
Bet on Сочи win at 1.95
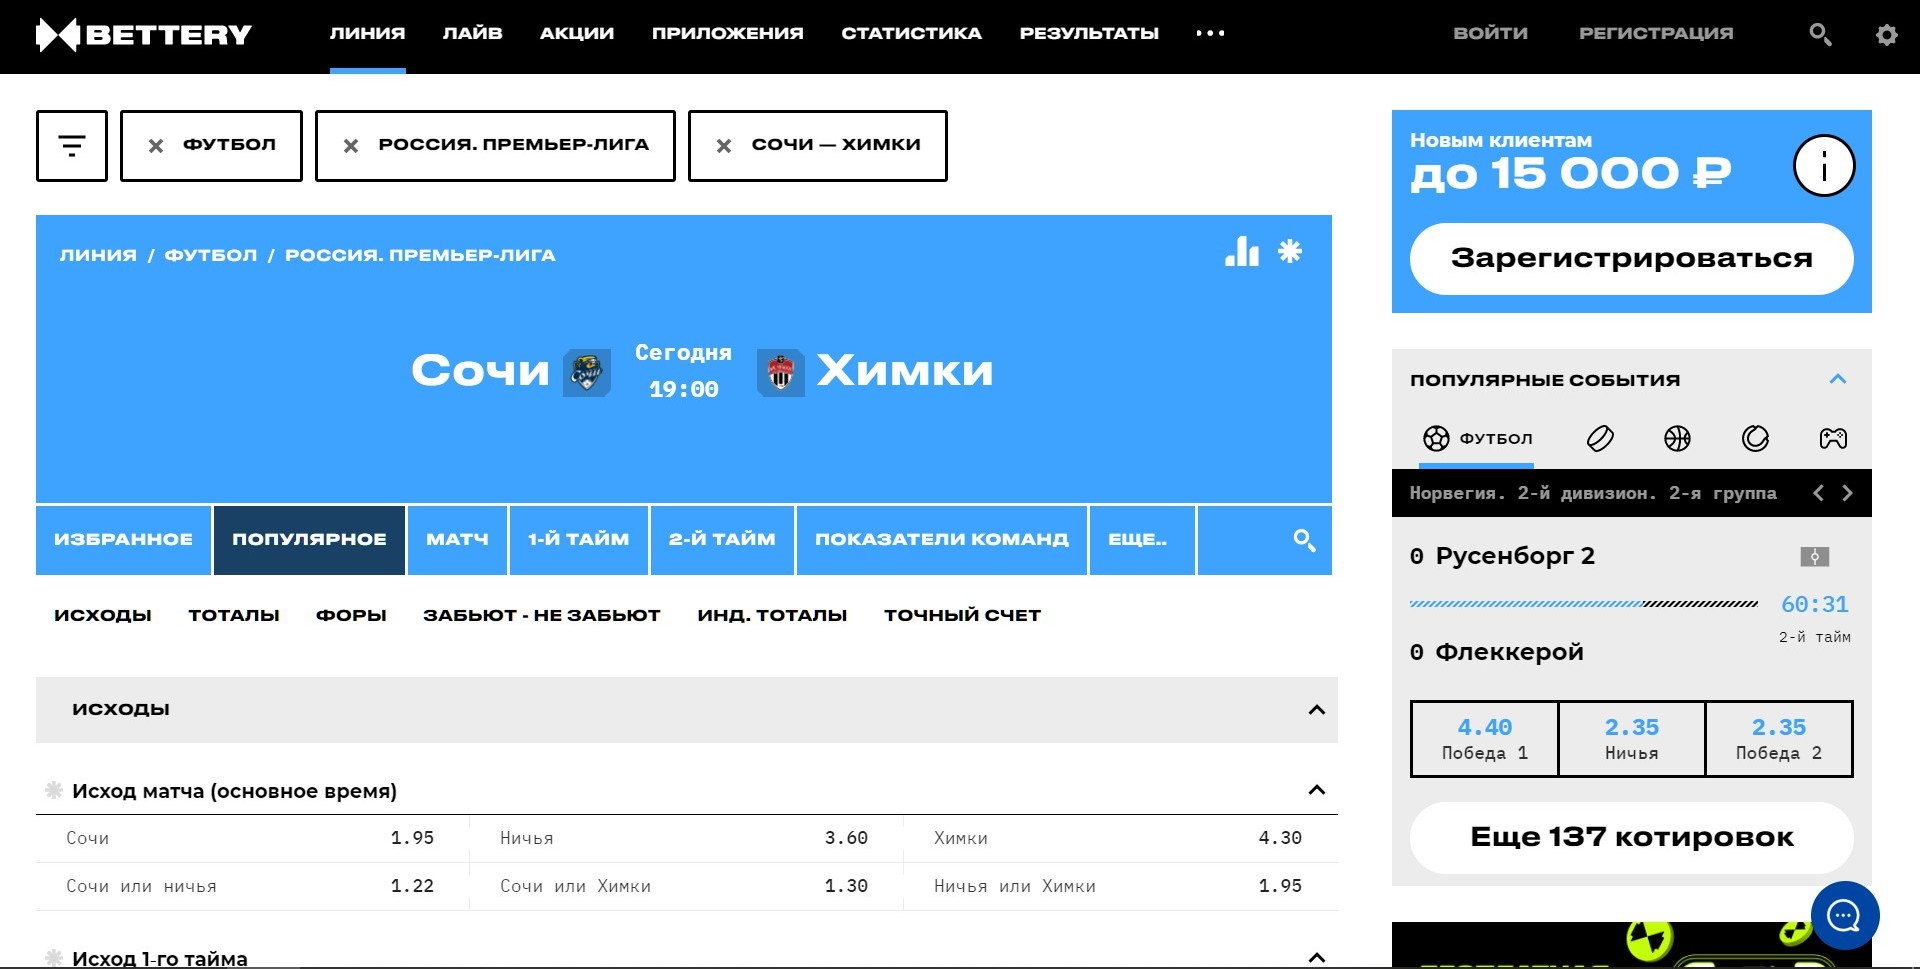point(250,838)
